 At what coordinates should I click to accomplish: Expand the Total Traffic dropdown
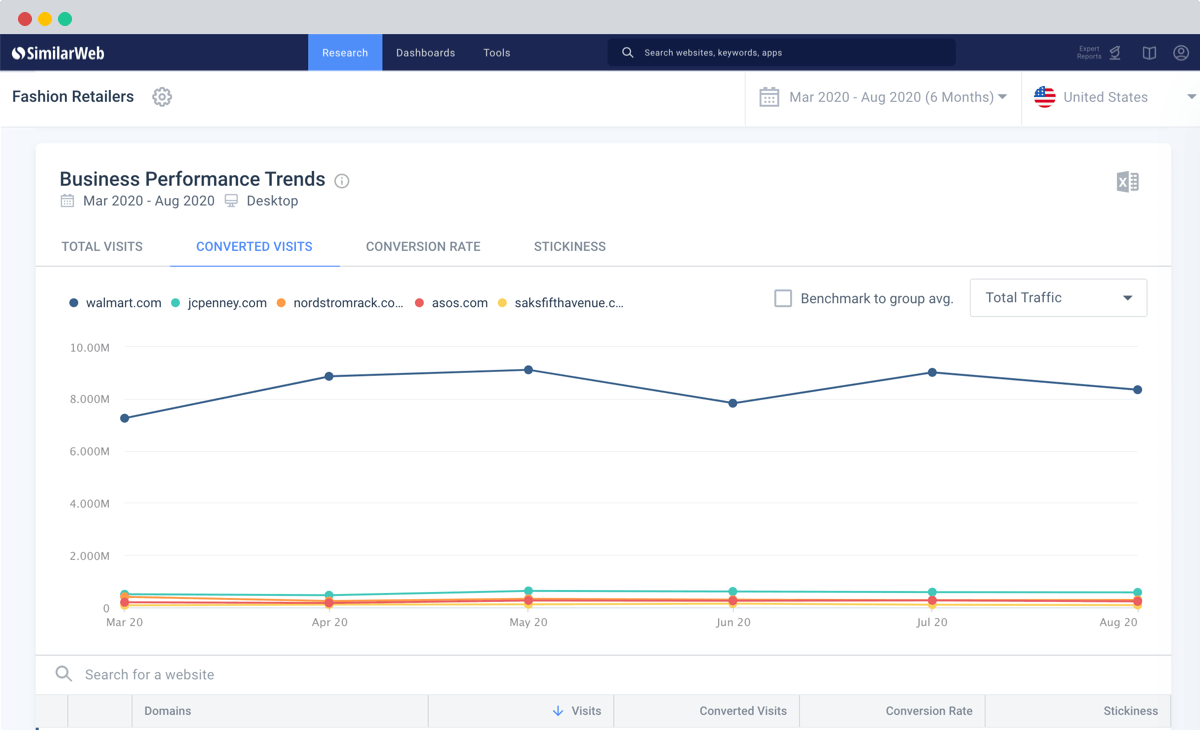click(1058, 298)
